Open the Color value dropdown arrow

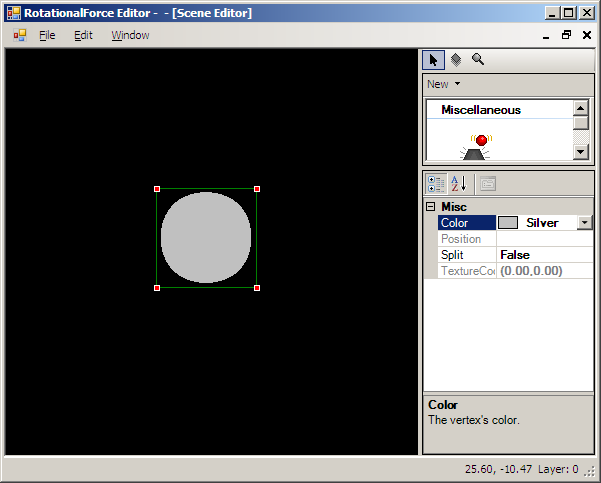pyautogui.click(x=585, y=223)
